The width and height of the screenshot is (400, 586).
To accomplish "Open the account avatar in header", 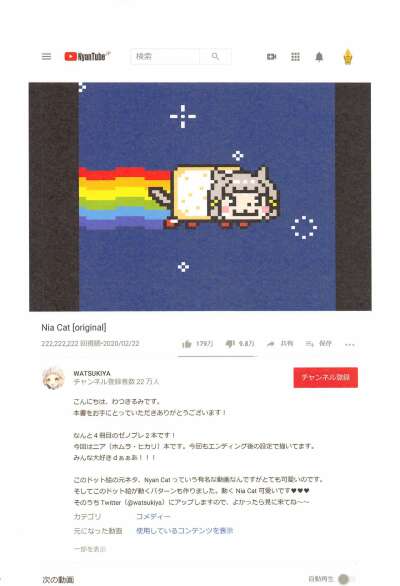I will (x=348, y=57).
